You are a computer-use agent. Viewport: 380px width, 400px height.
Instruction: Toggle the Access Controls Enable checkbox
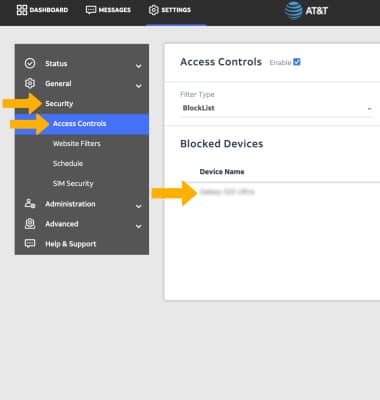[297, 62]
